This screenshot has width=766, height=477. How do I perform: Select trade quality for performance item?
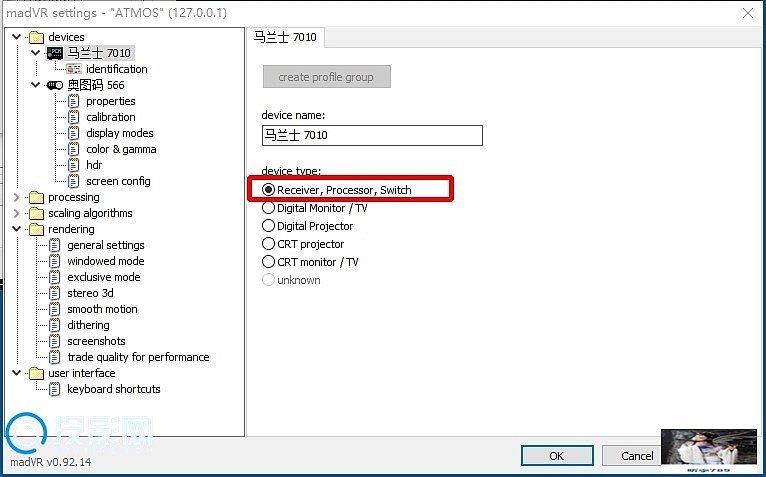(x=138, y=357)
